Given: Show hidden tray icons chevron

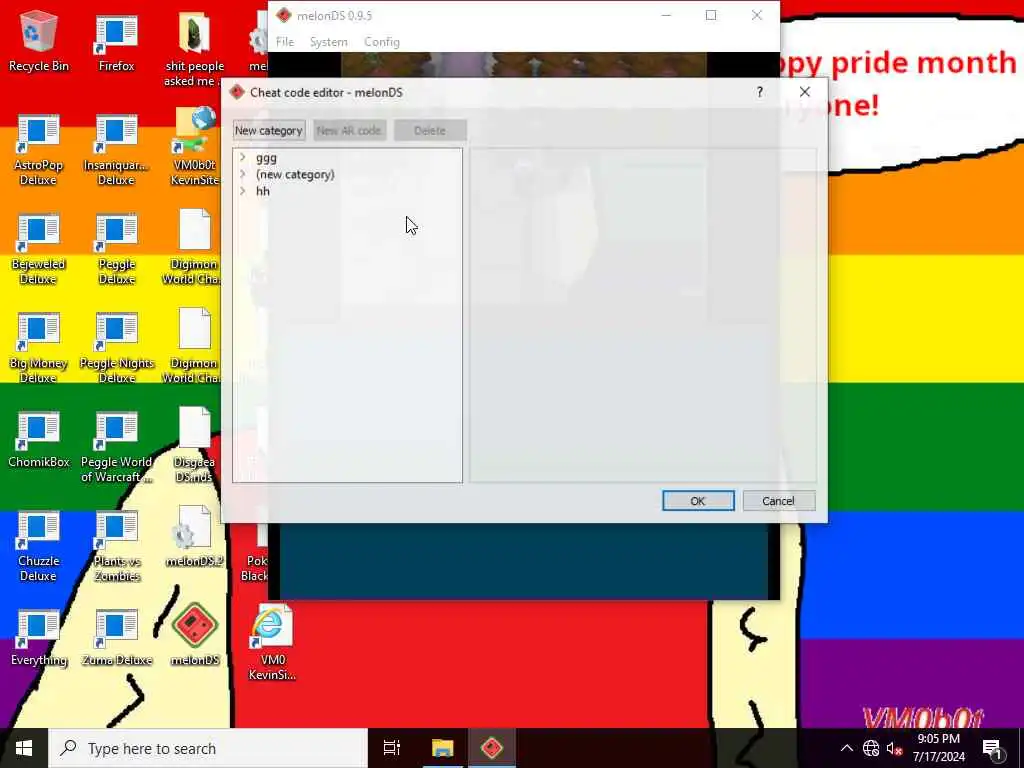Looking at the screenshot, I should point(846,748).
